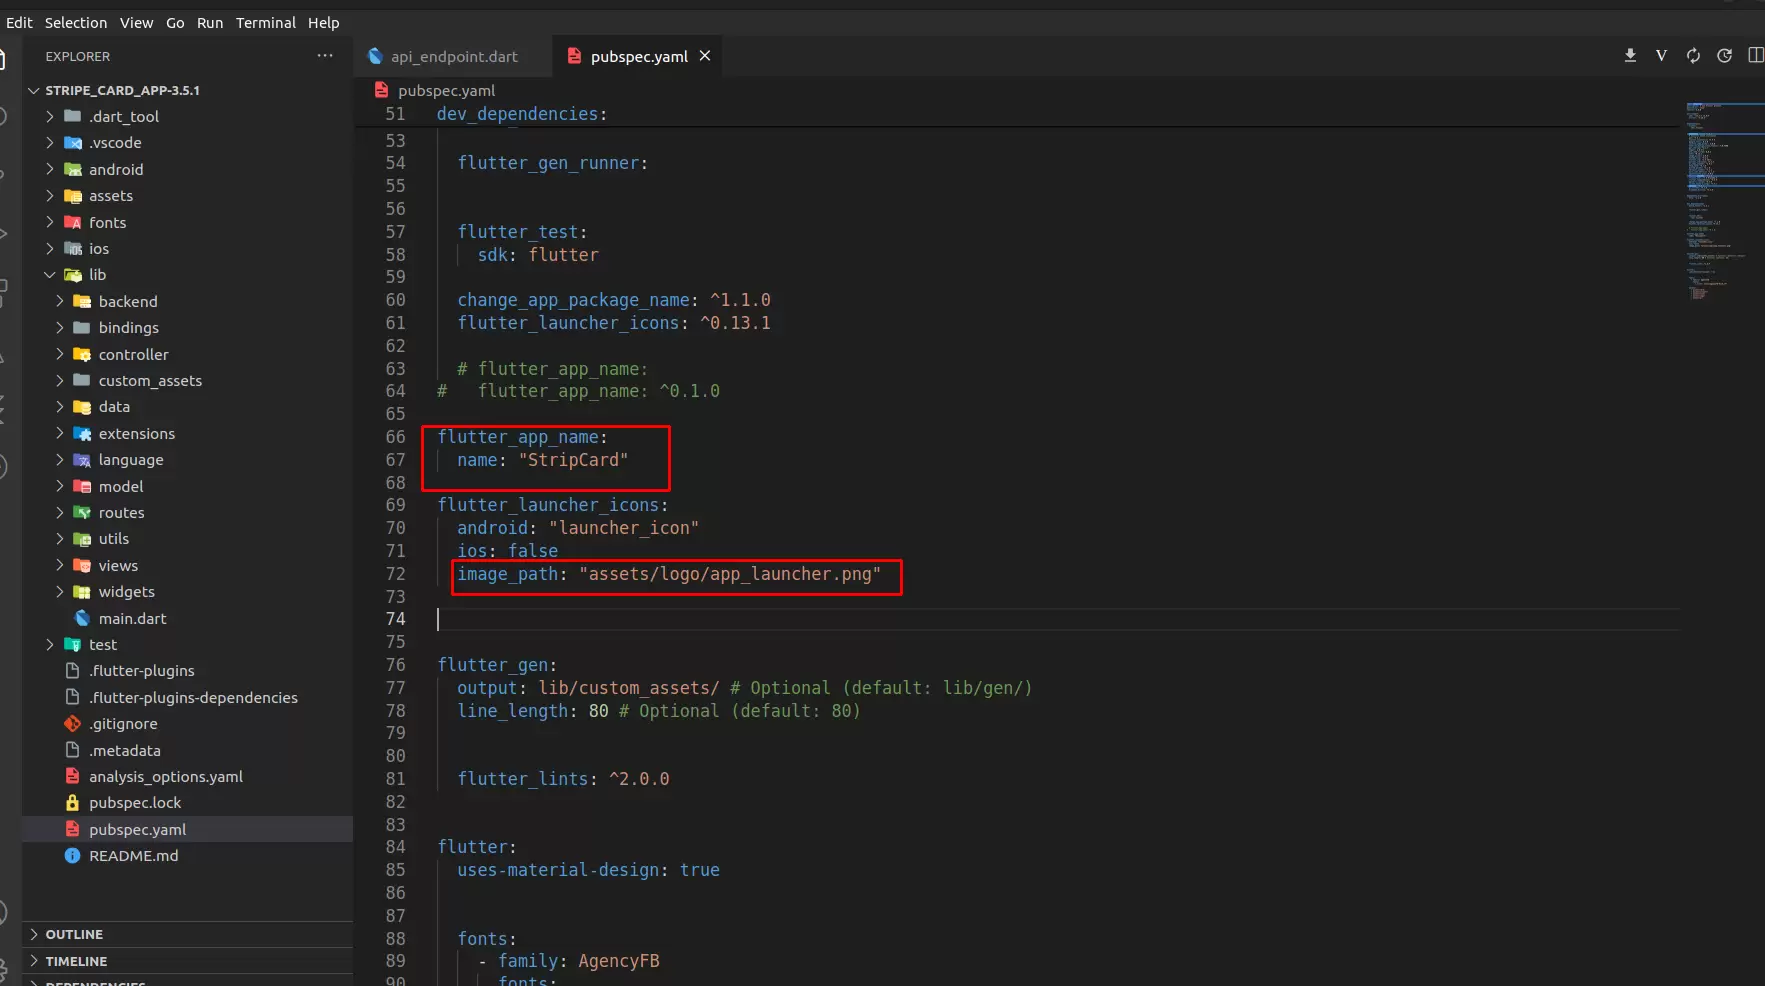
Task: Click the .dart_tool folder icon
Action: point(73,116)
